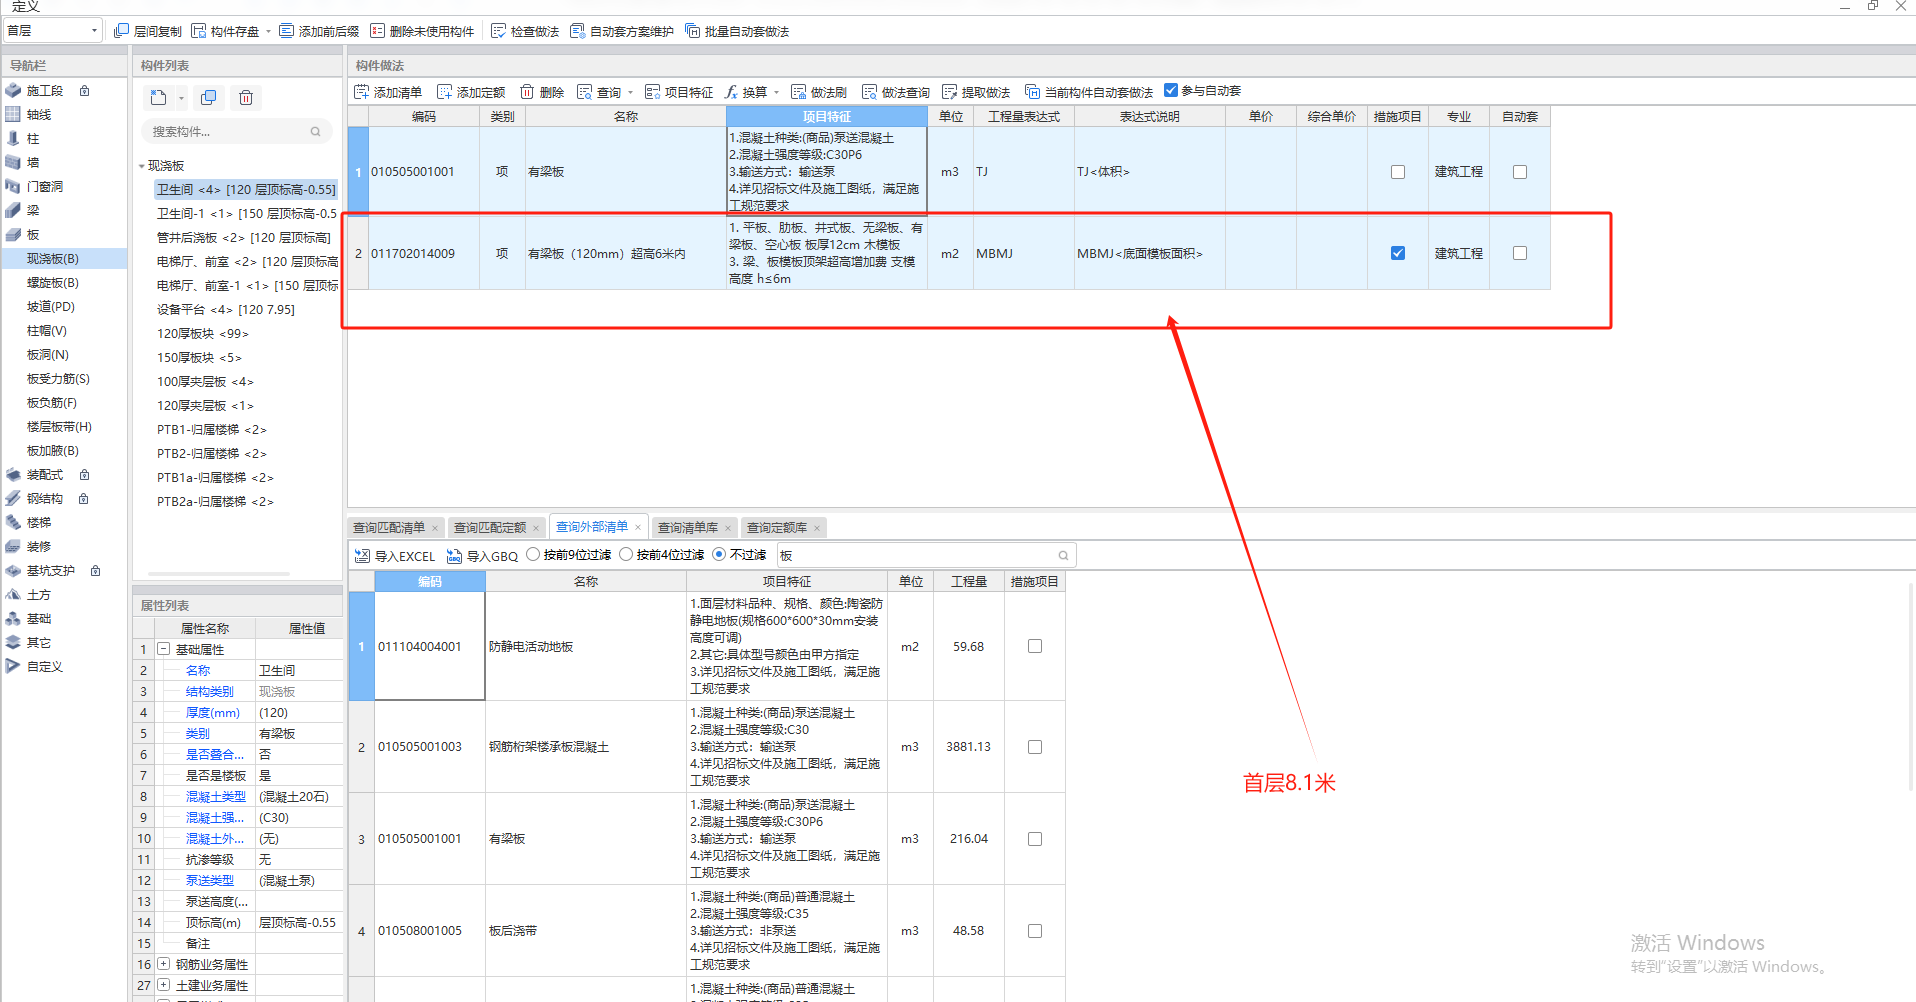Click 当前构件自动套做法

1089,92
